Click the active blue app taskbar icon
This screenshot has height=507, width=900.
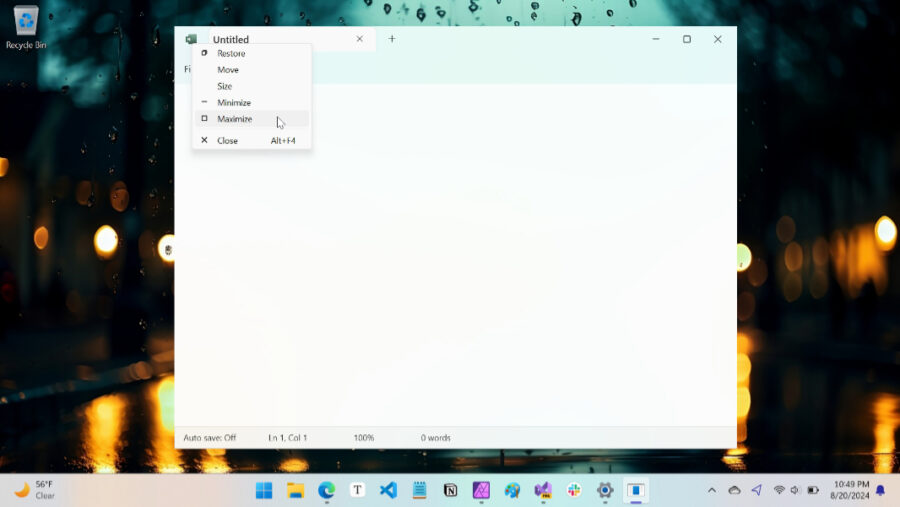pyautogui.click(x=636, y=490)
